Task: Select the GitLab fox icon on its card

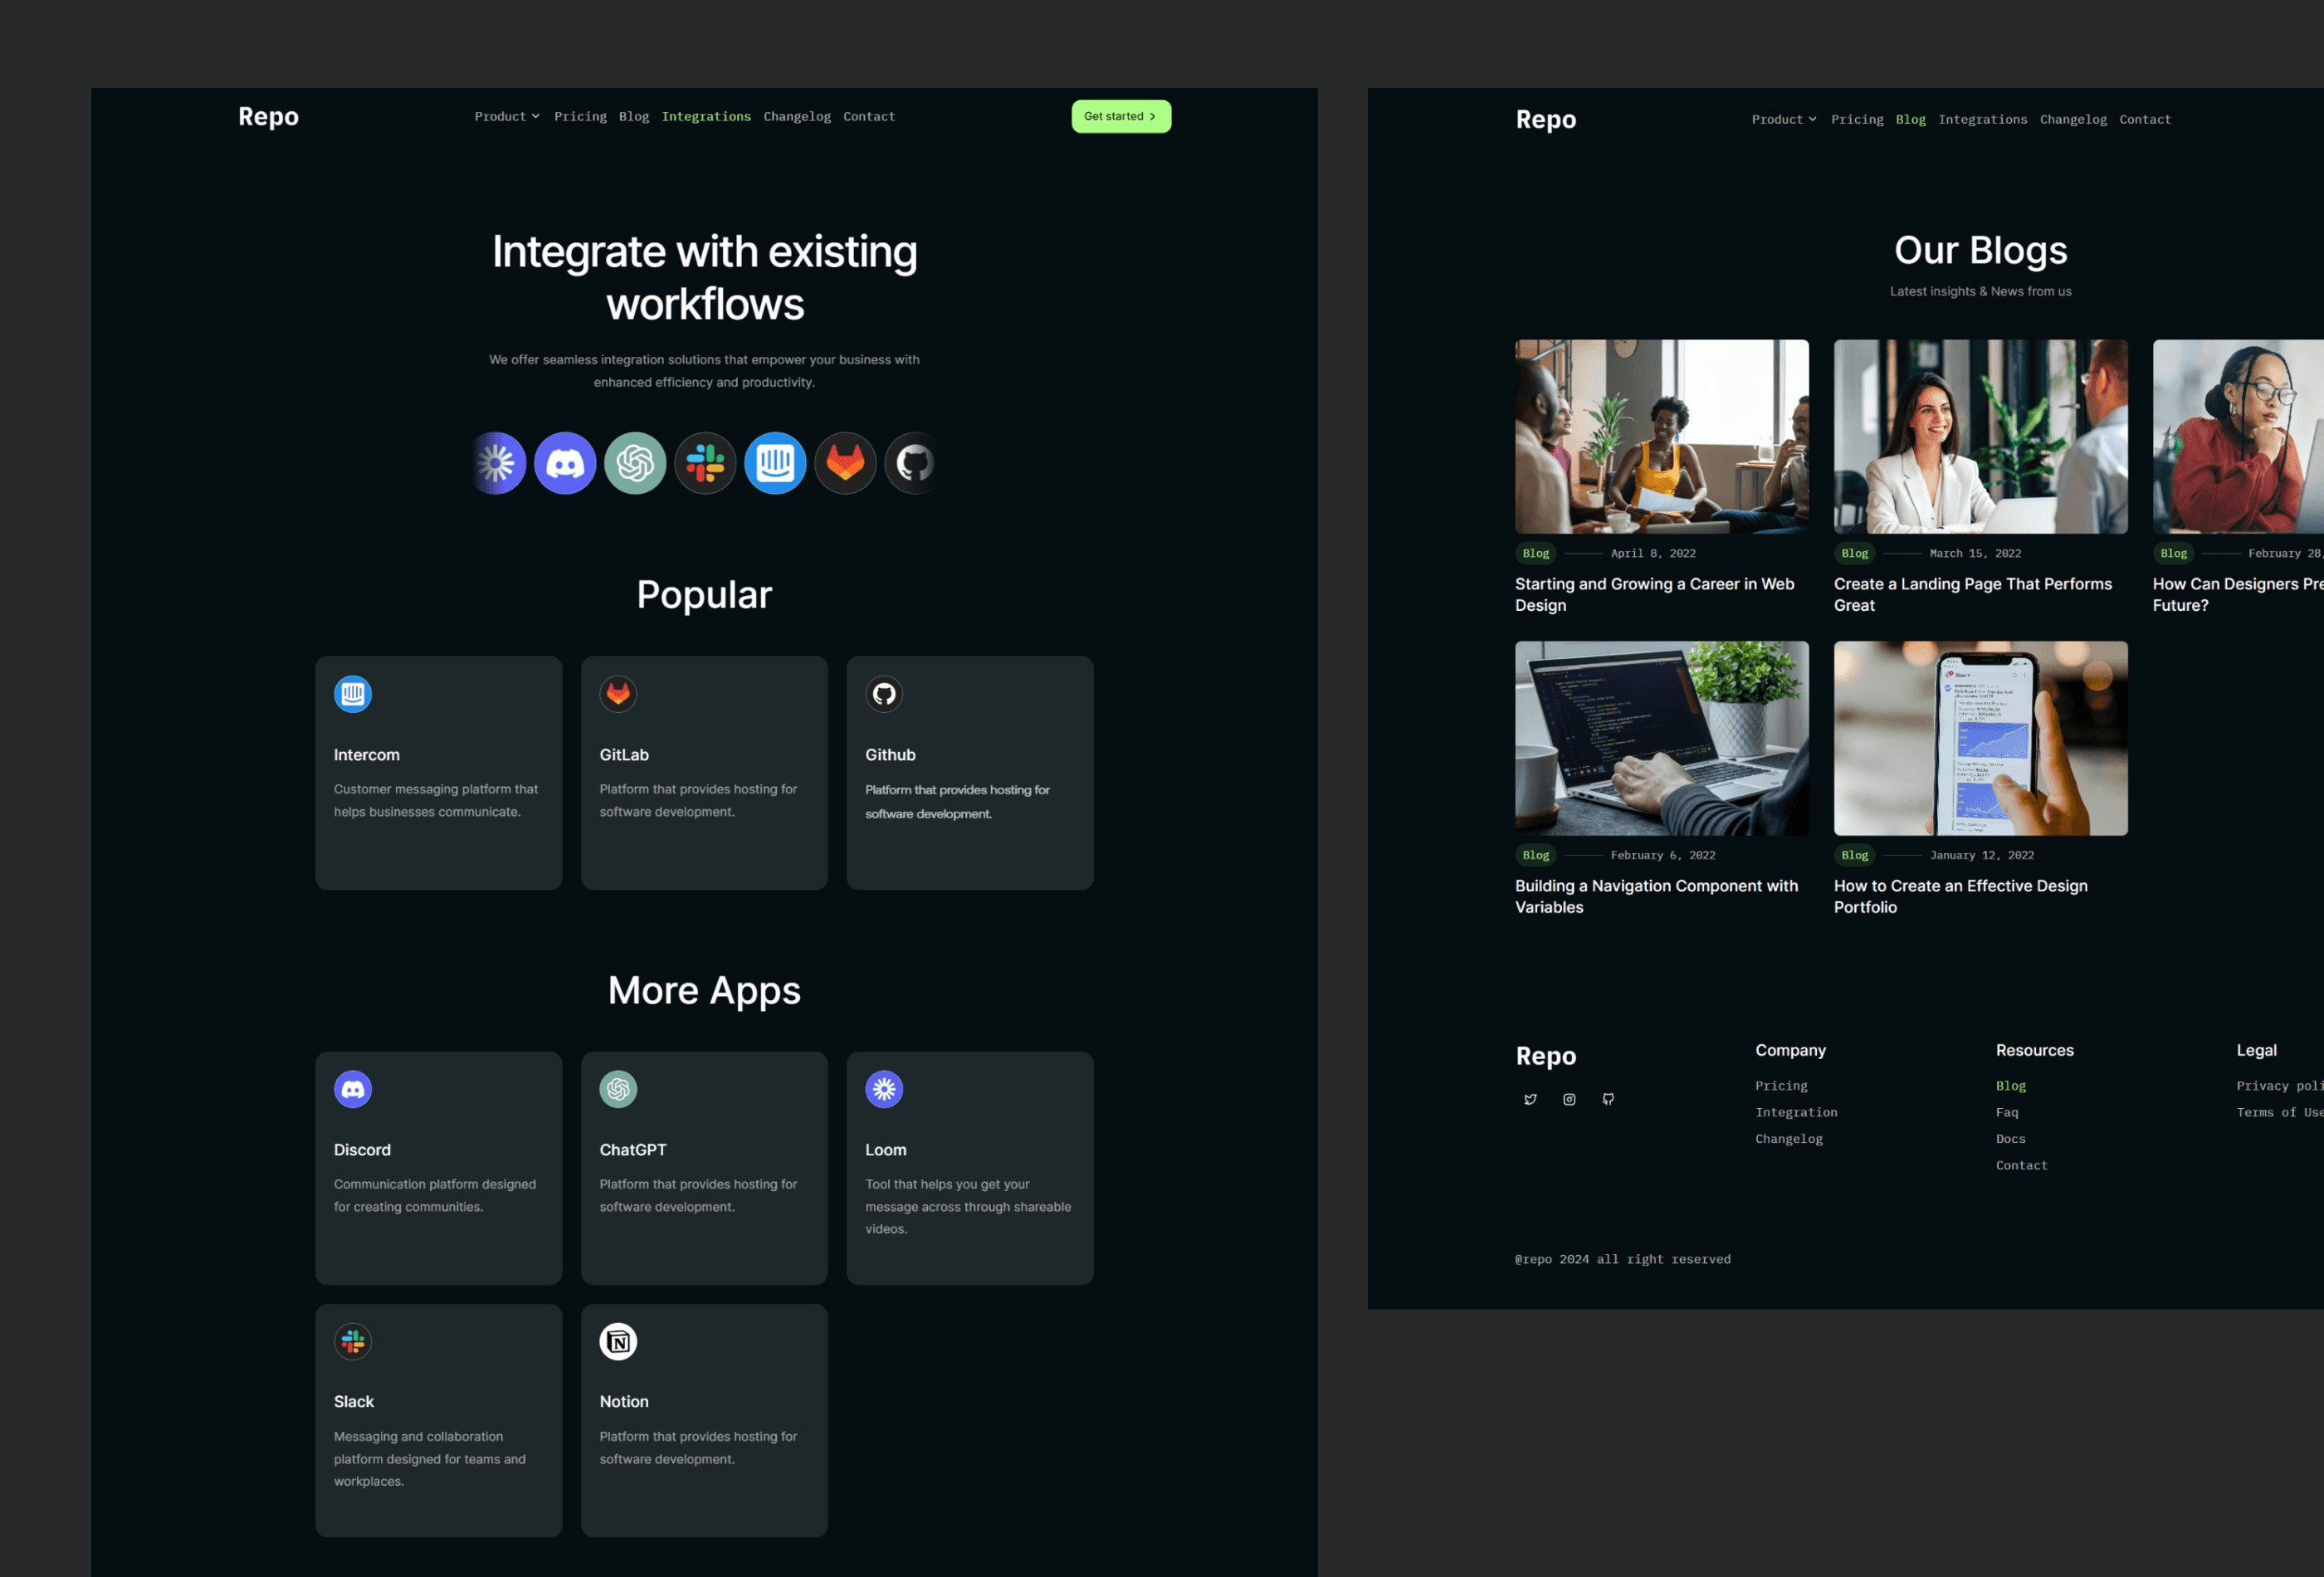Action: pos(618,694)
